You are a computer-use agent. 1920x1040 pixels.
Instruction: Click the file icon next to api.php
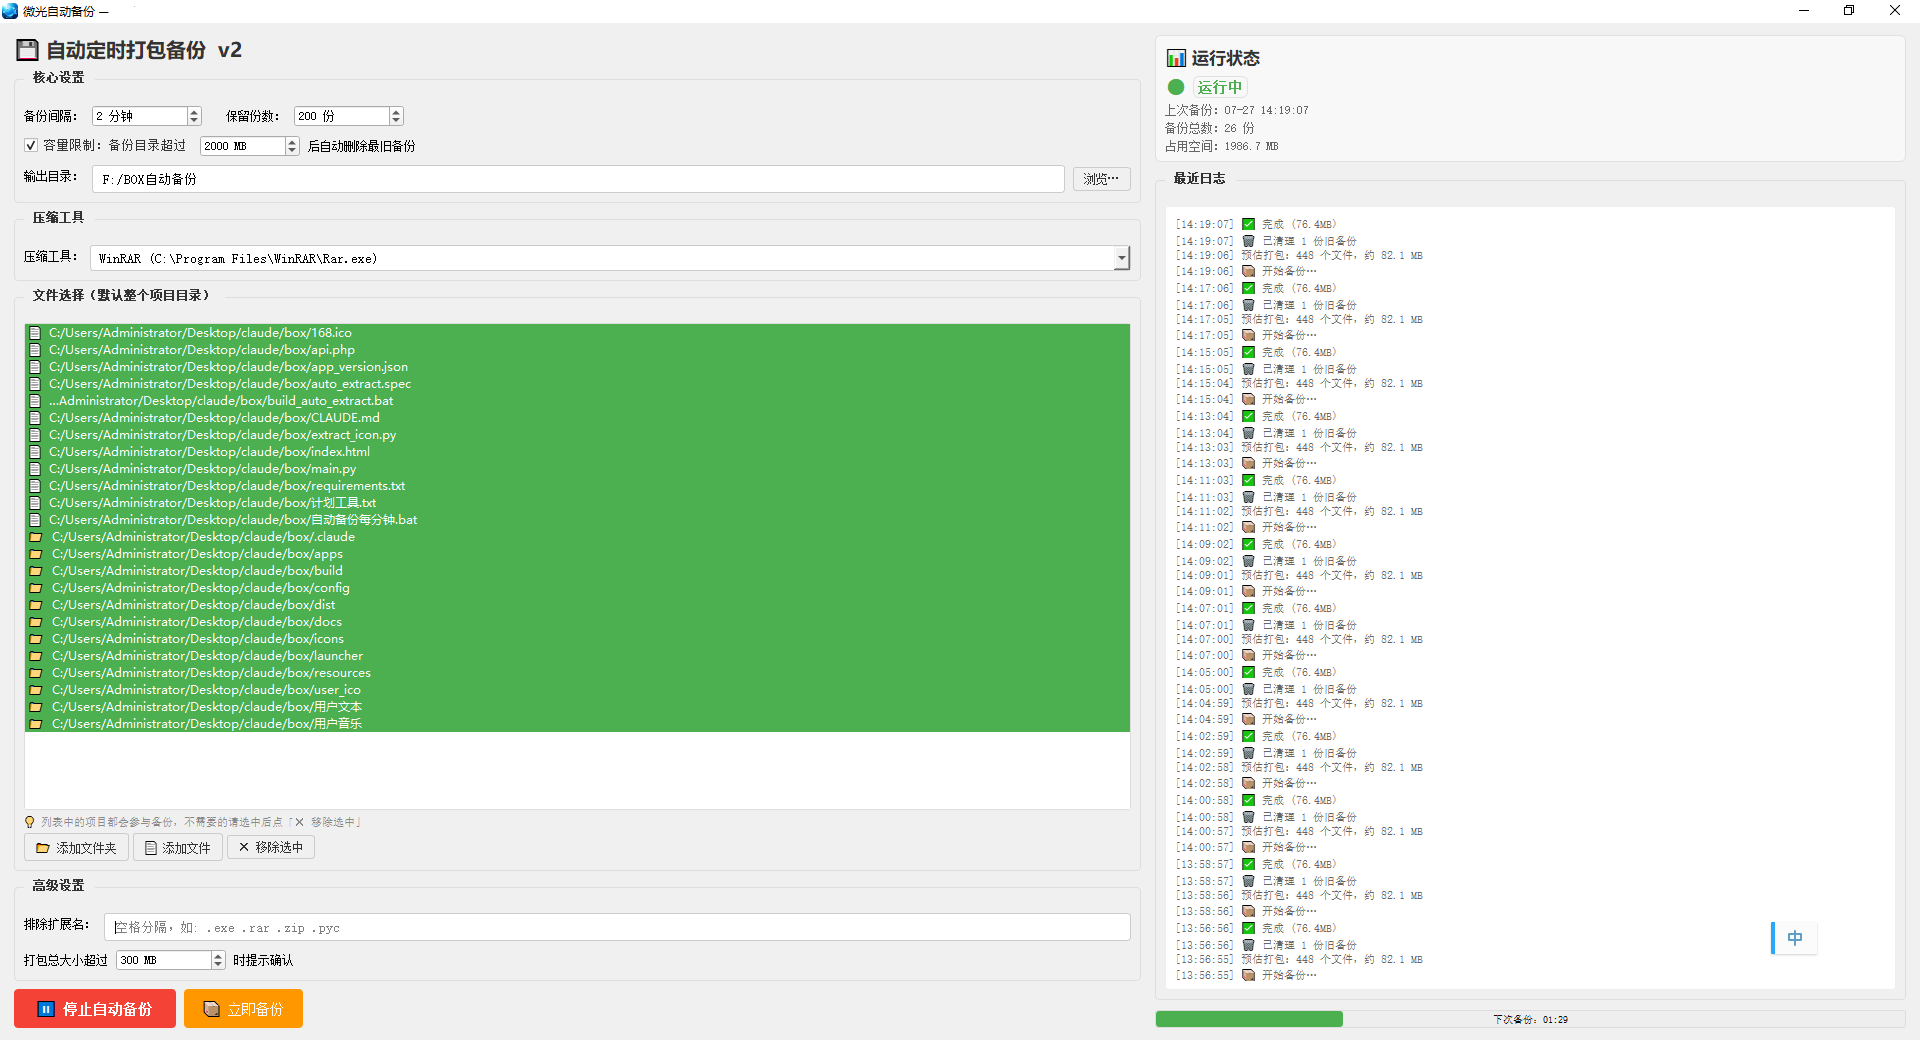[35, 350]
